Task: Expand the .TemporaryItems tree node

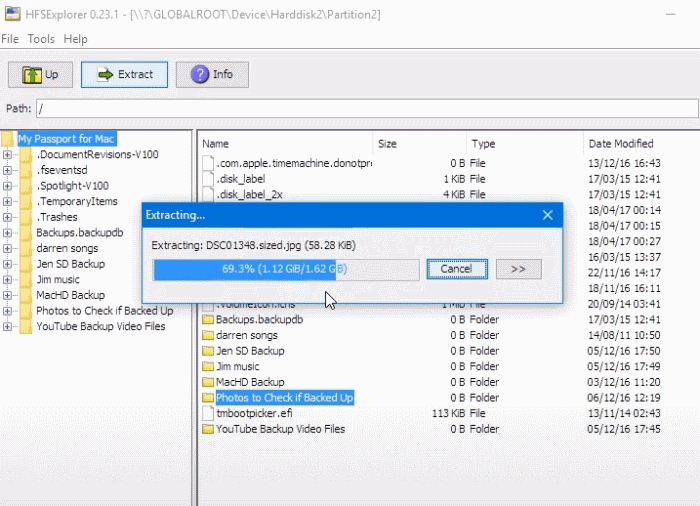Action: pyautogui.click(x=7, y=201)
